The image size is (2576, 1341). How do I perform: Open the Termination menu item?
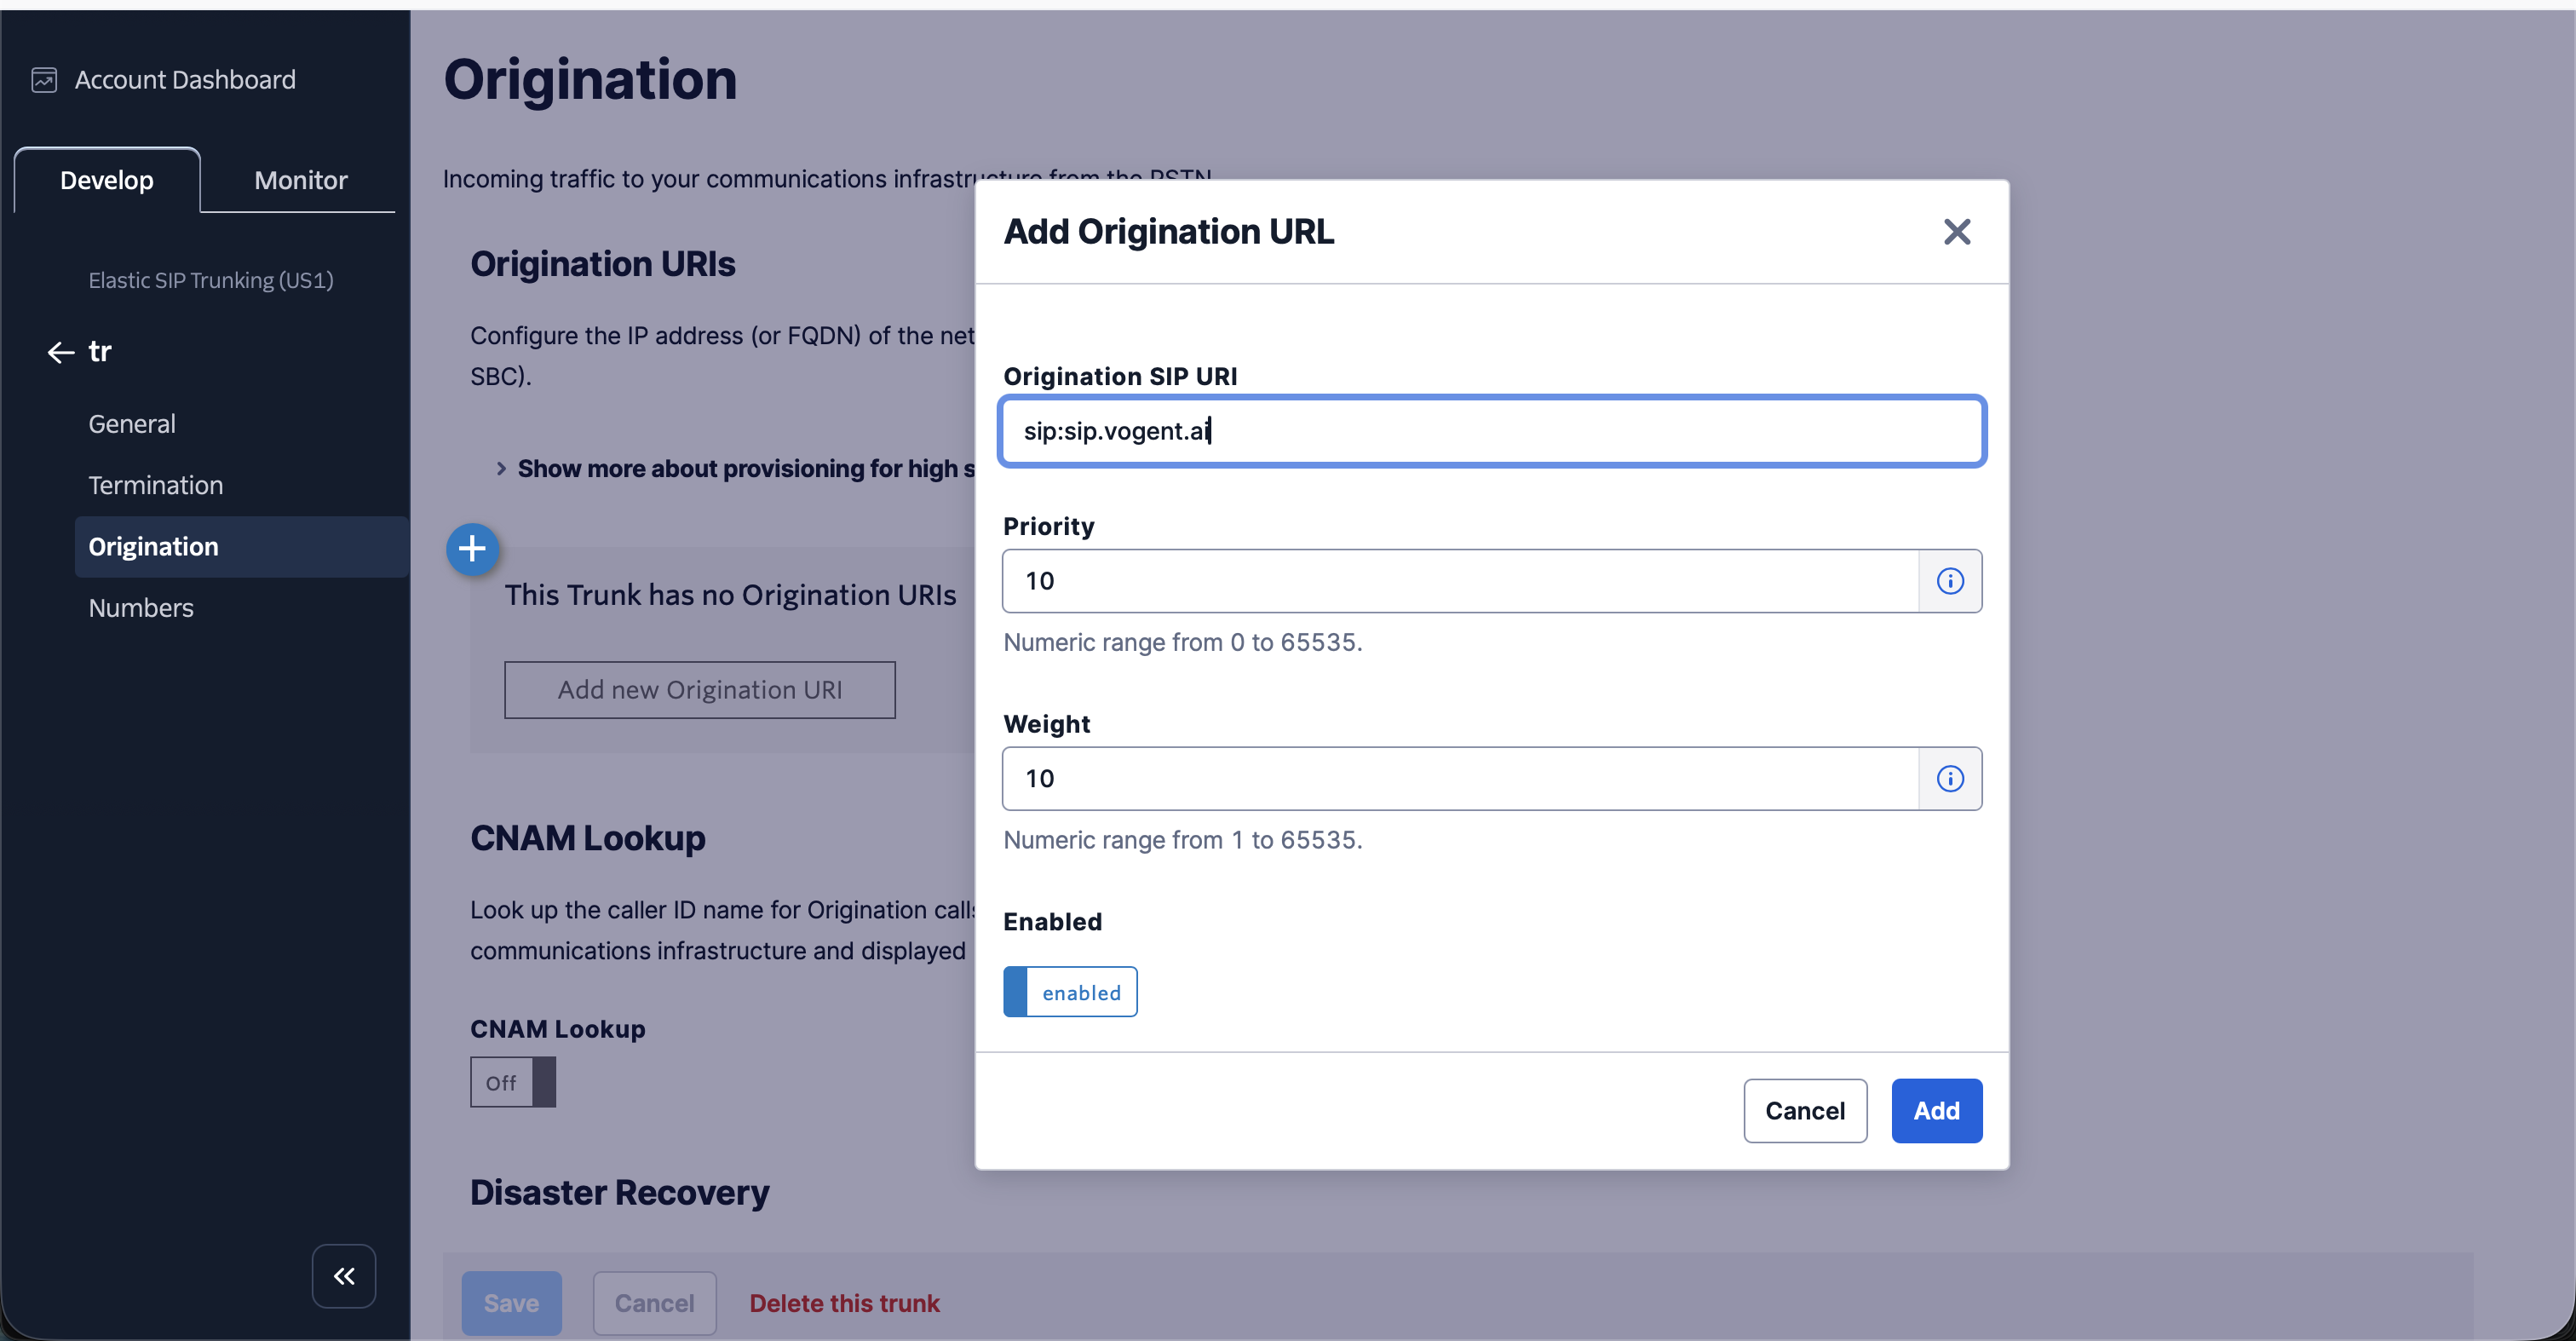click(x=155, y=485)
